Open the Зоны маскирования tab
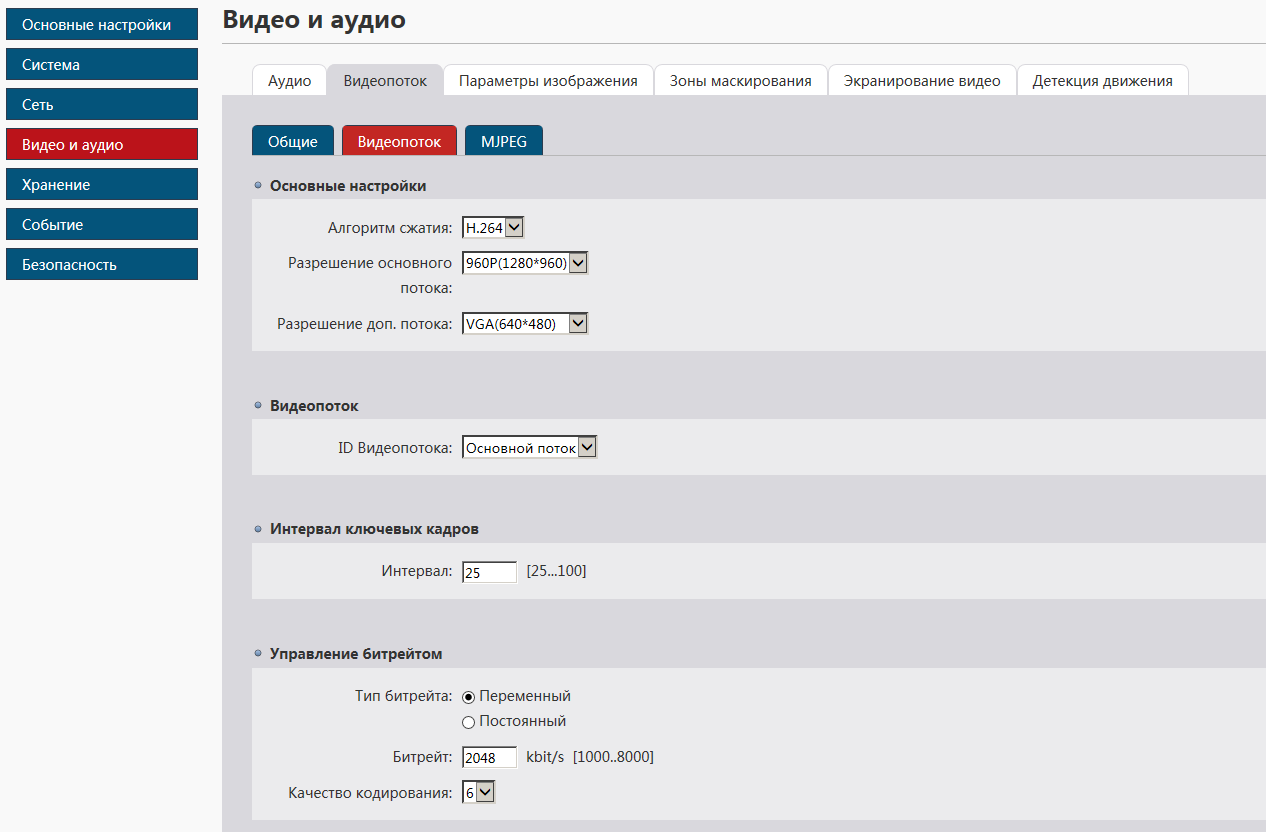Viewport: 1266px width, 832px height. coord(741,81)
